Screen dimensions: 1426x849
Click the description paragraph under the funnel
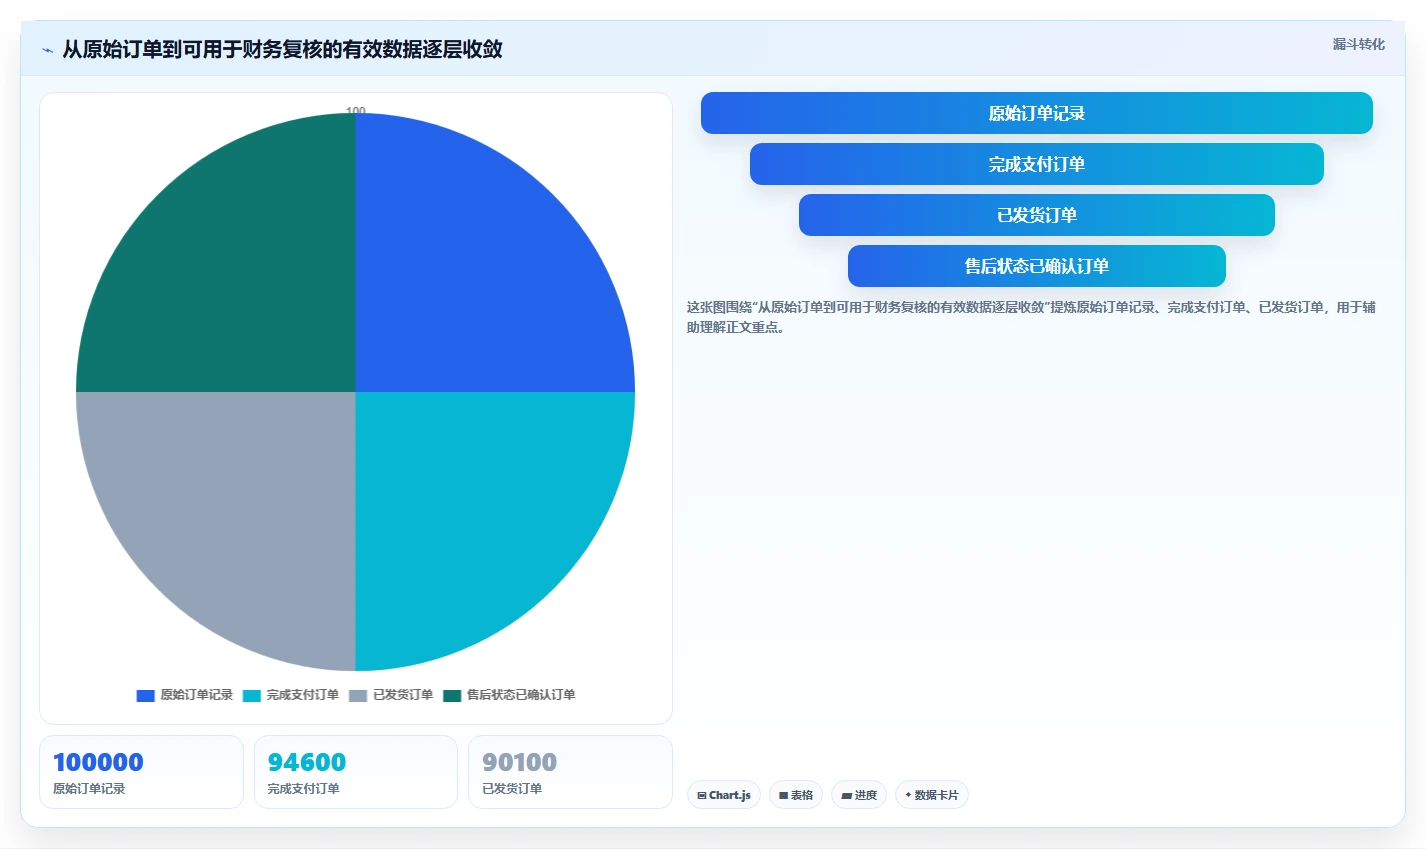tap(1031, 317)
